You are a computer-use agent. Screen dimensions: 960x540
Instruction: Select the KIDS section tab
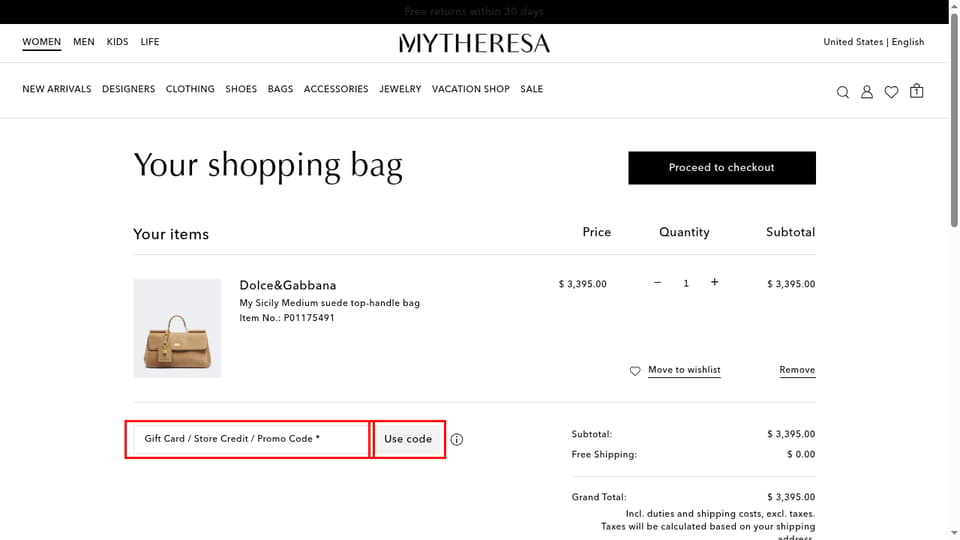[118, 42]
